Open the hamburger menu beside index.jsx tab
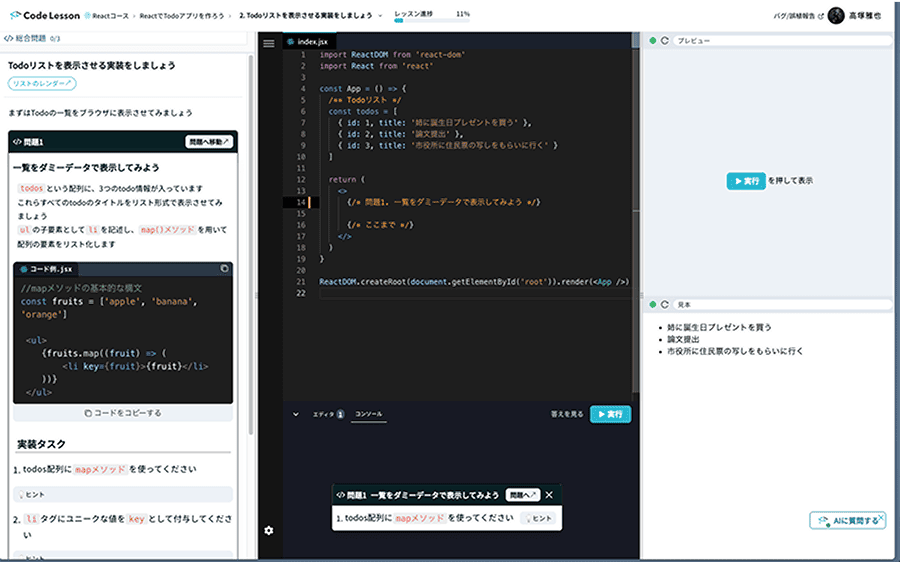The image size is (900, 562). [x=268, y=43]
